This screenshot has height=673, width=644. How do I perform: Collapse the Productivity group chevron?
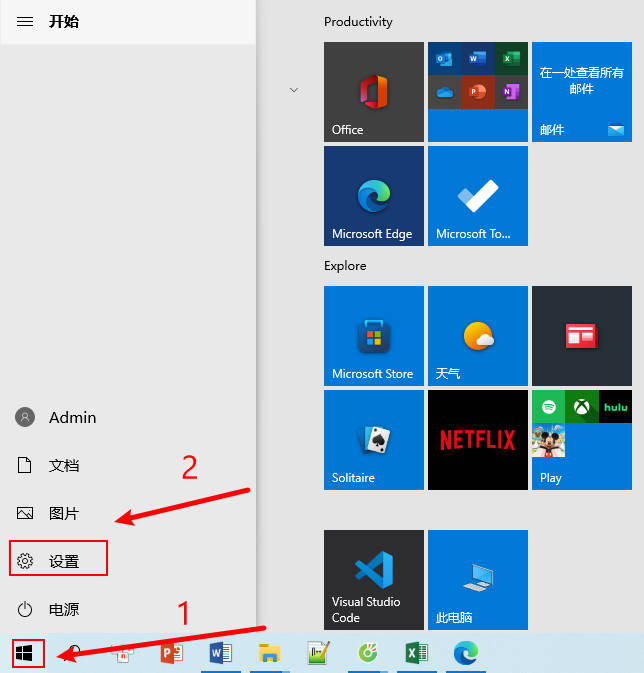coord(294,90)
